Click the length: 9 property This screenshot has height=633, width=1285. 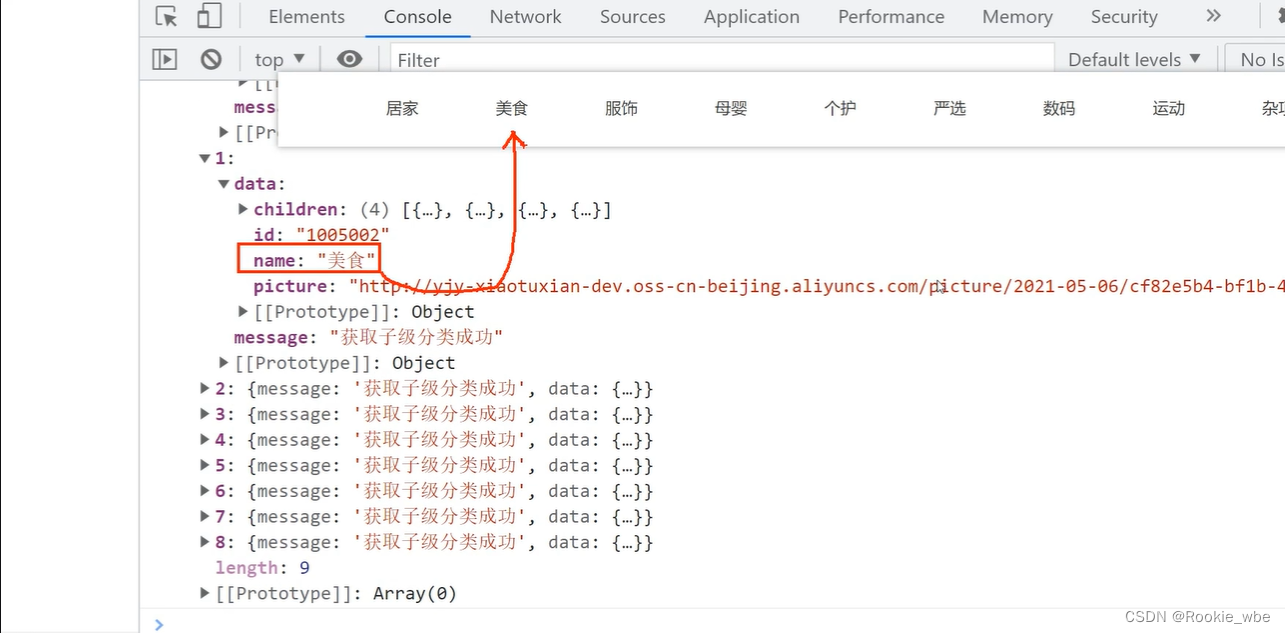coord(262,568)
